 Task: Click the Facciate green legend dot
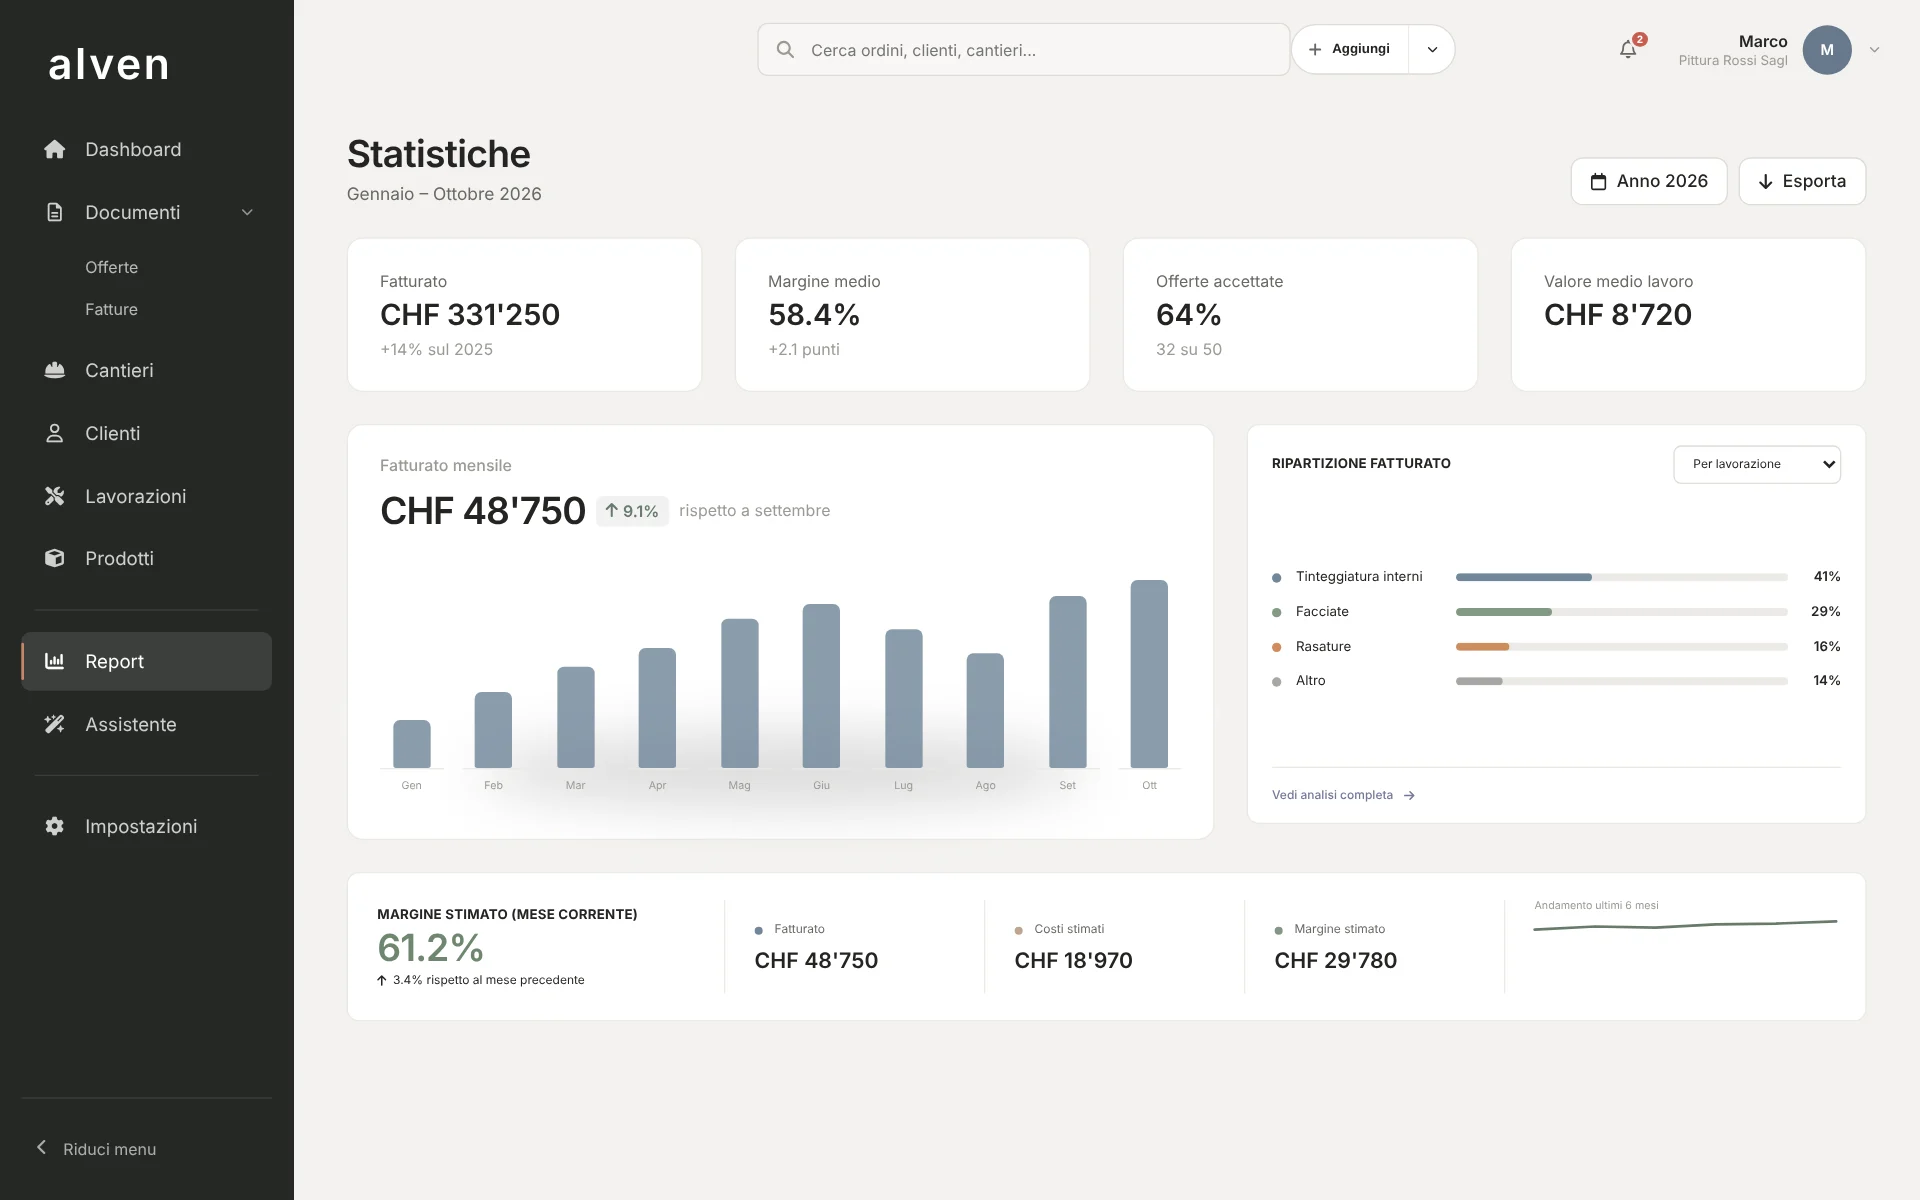[x=1277, y=612]
